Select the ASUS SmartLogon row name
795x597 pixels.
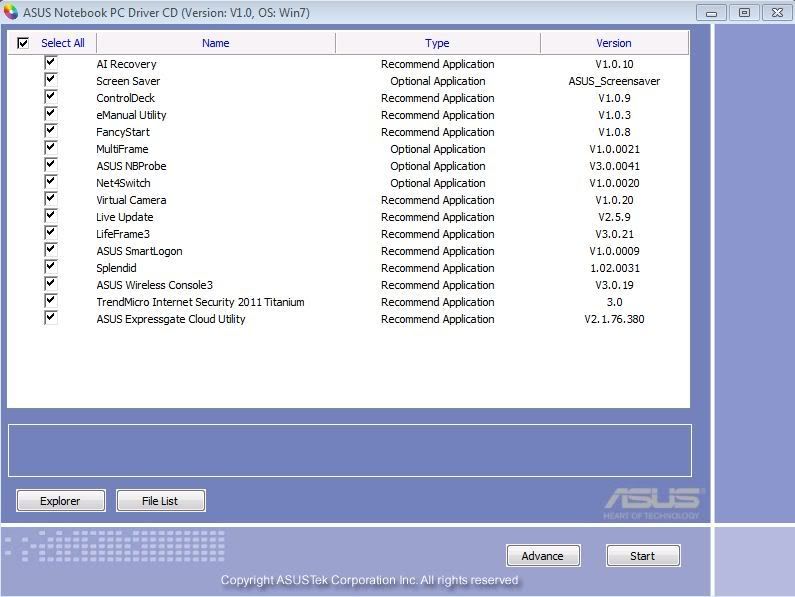point(139,251)
